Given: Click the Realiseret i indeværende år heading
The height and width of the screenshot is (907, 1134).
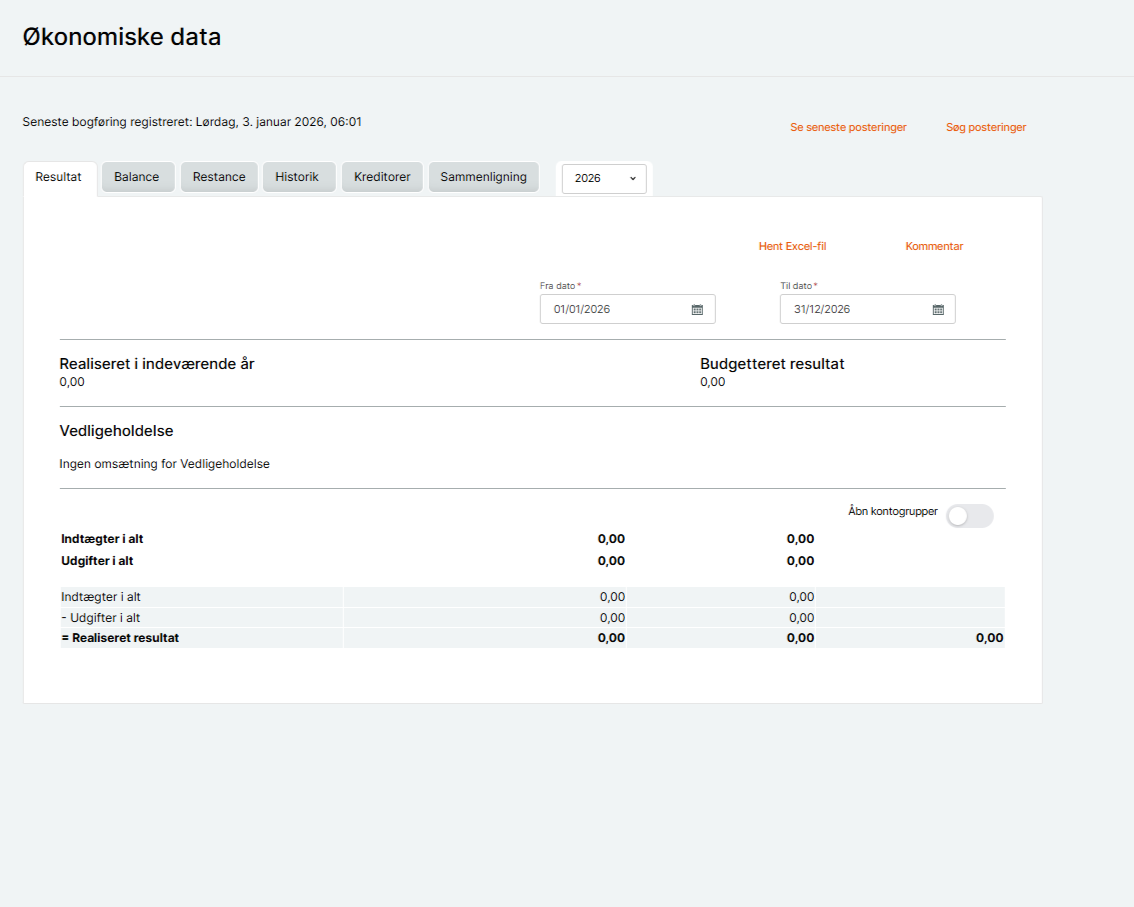Looking at the screenshot, I should tap(157, 364).
